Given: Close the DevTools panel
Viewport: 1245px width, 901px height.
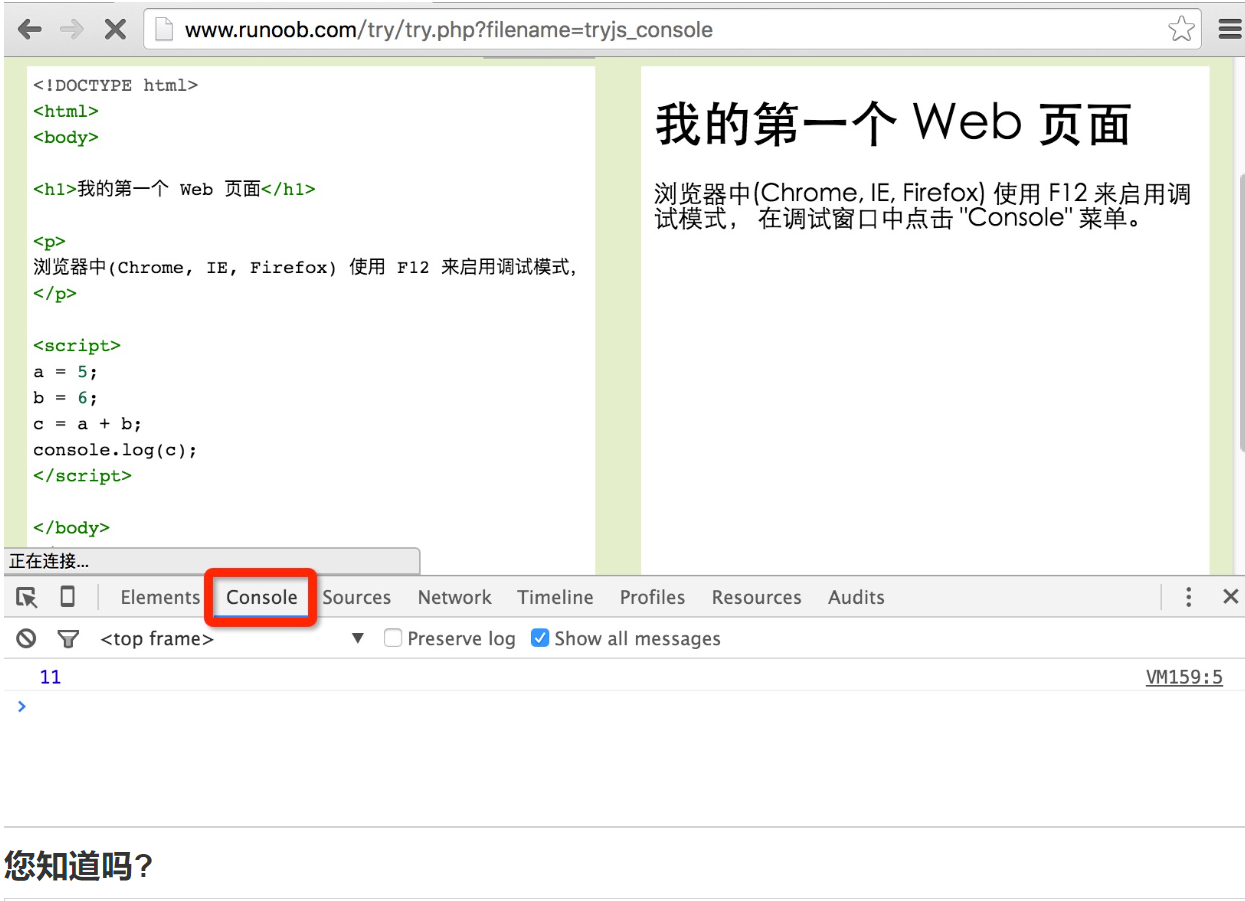Looking at the screenshot, I should pyautogui.click(x=1231, y=597).
